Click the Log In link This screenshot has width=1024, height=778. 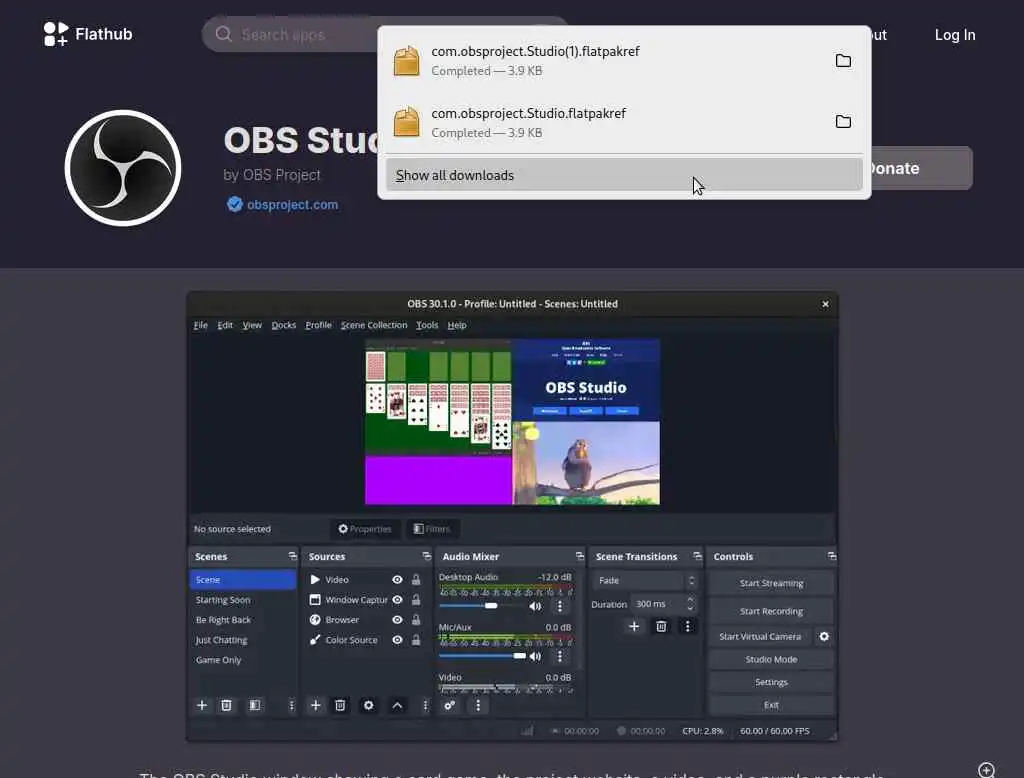pos(955,35)
